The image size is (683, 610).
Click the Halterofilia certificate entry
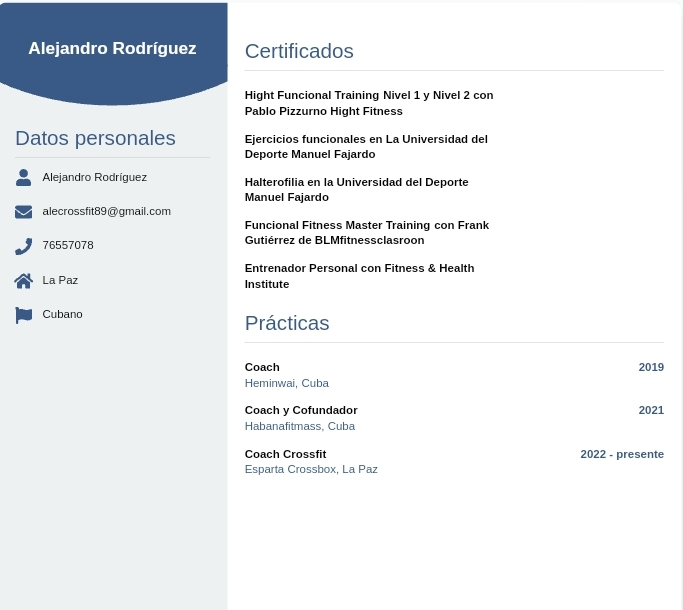357,190
